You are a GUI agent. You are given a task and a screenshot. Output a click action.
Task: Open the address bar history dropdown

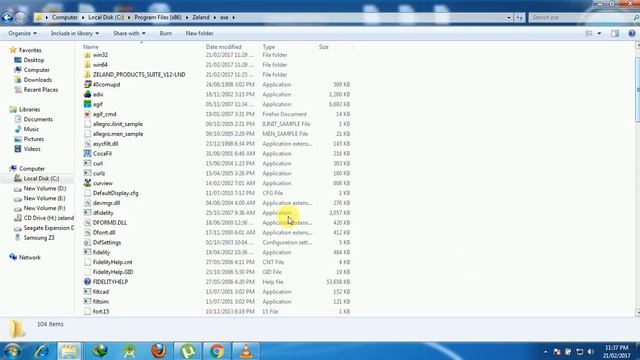coord(509,18)
